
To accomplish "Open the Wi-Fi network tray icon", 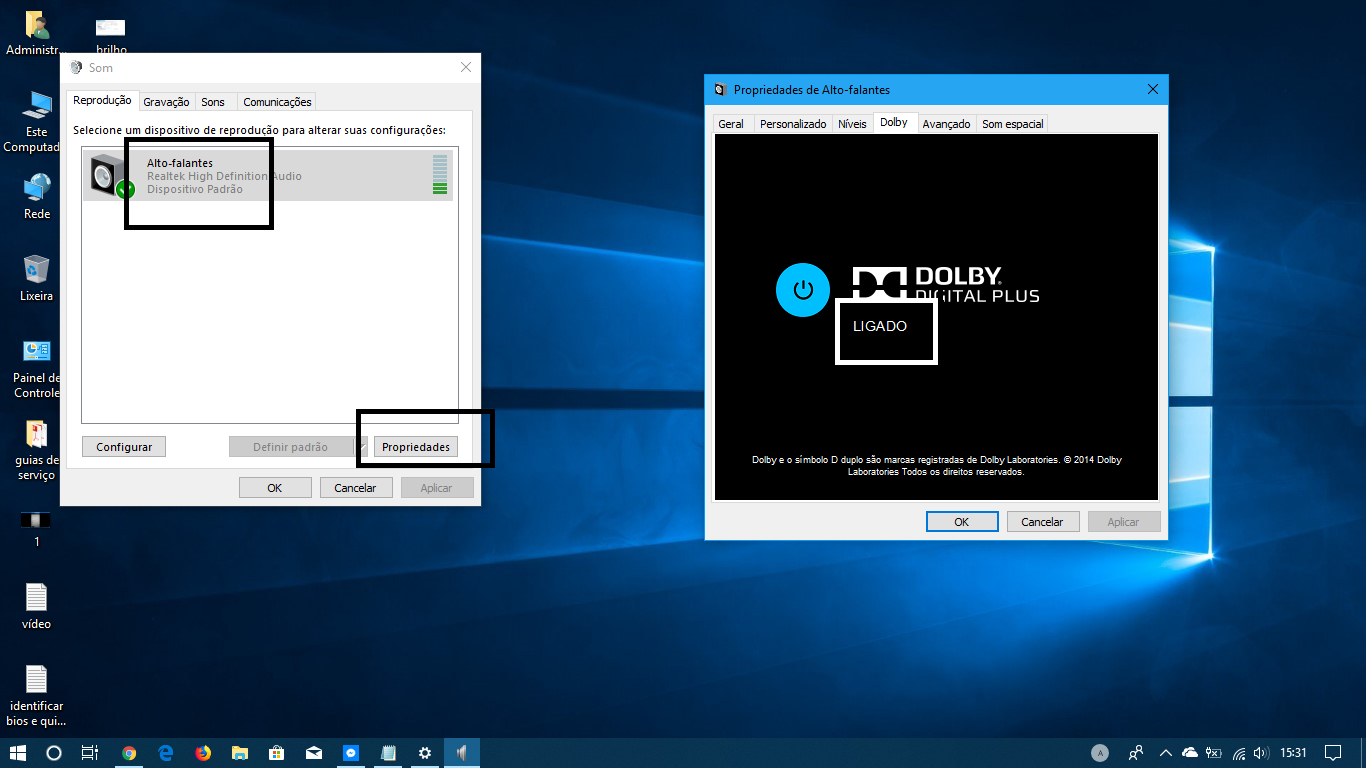I will point(1239,753).
